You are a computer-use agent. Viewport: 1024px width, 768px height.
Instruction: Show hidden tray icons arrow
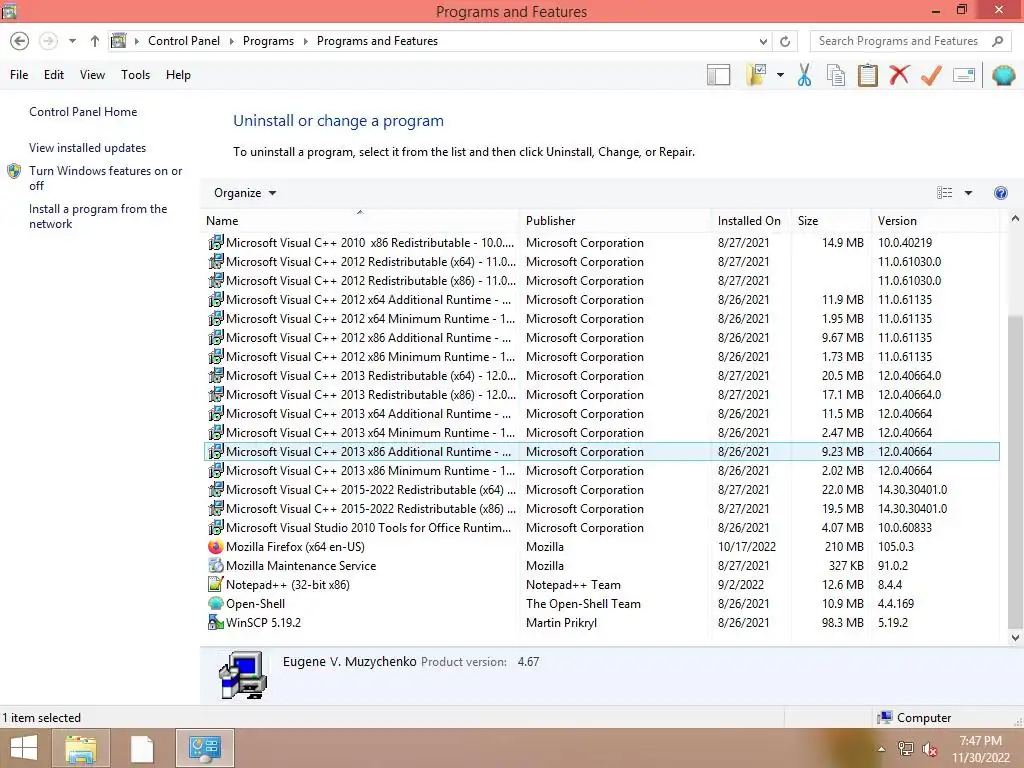(881, 749)
